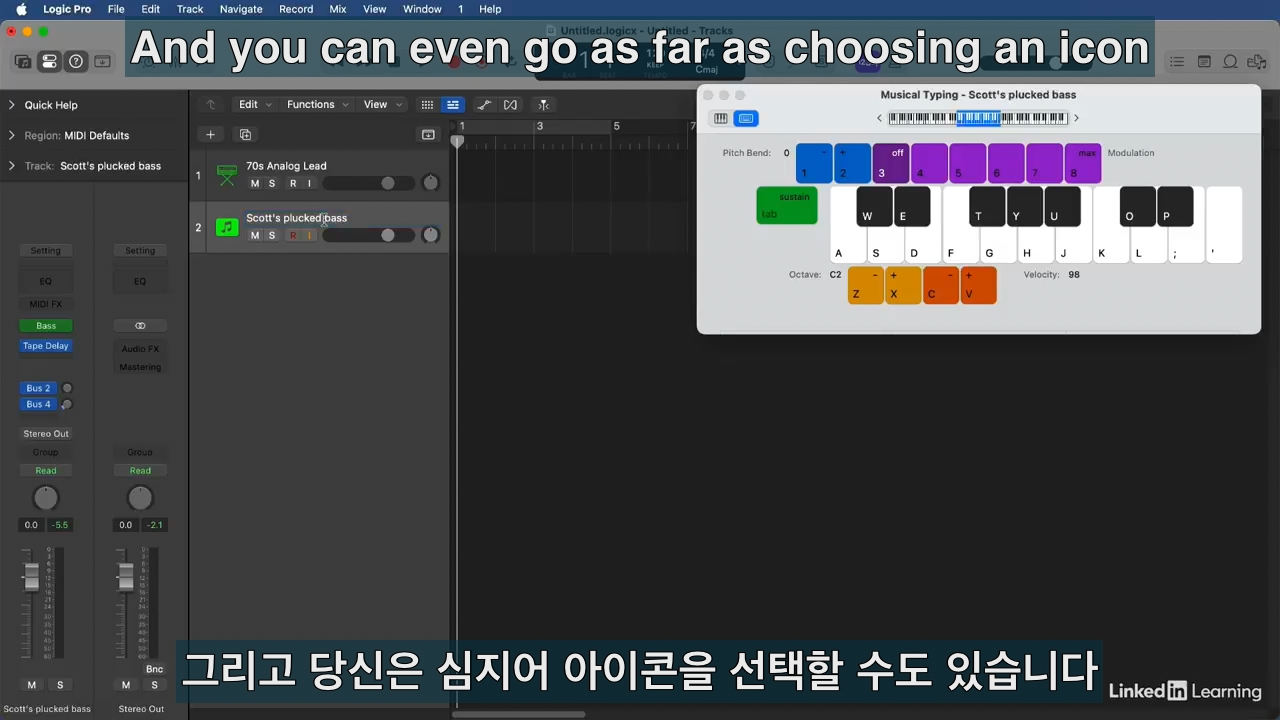Screen dimensions: 1280x720
Task: Click the Bus 2 send button
Action: (38, 388)
